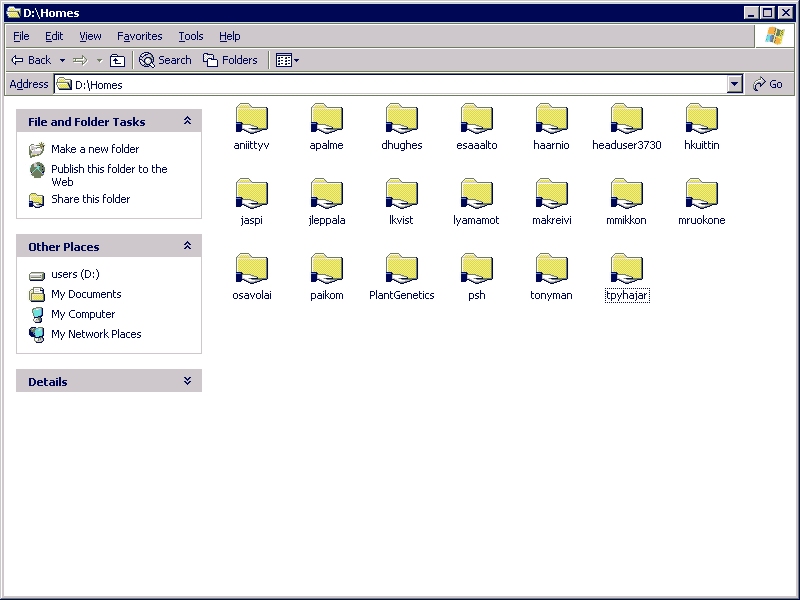Click inside the Address text field
Screen dimensions: 800x600
pos(400,85)
